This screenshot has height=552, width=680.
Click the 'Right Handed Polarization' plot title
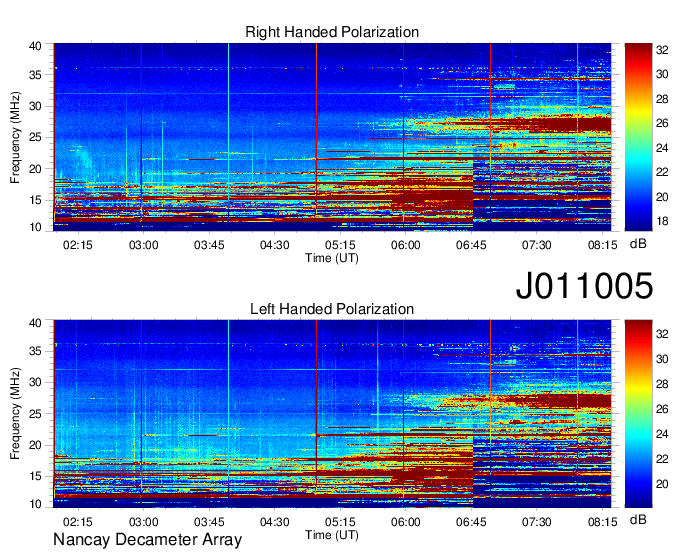coord(332,32)
